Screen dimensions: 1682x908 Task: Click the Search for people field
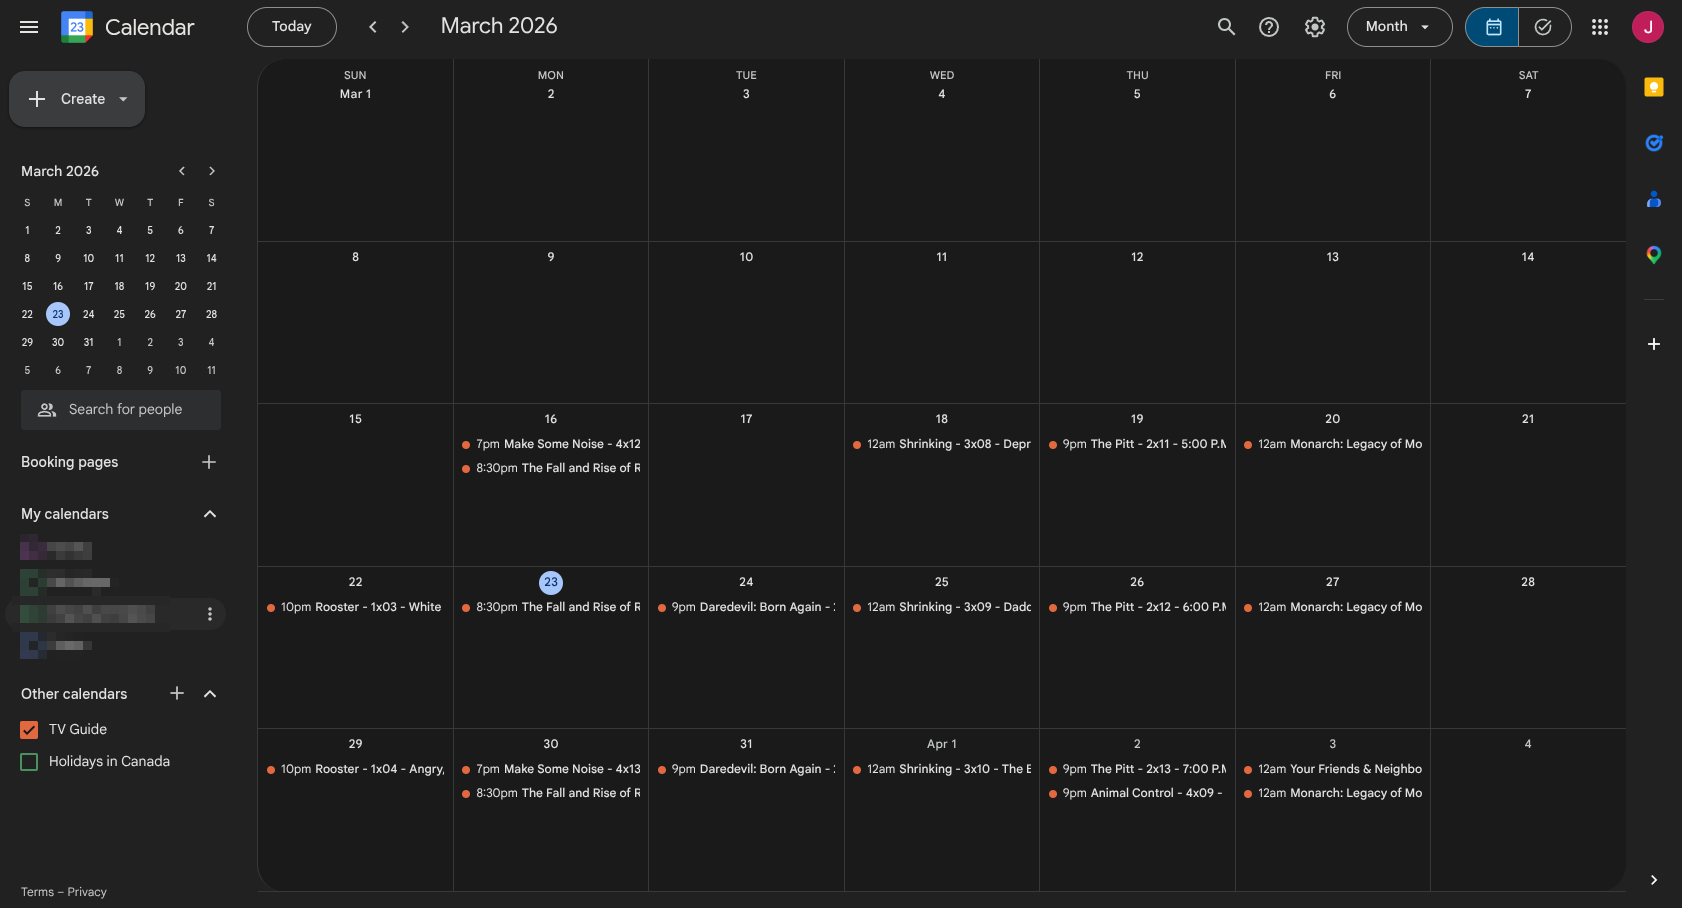(x=121, y=410)
